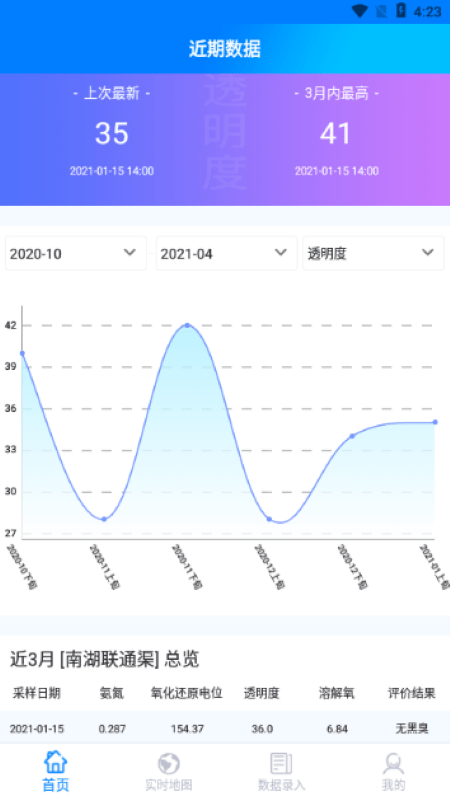450x800 pixels.
Task: Open the 数据录入 document icon
Action: 281,763
